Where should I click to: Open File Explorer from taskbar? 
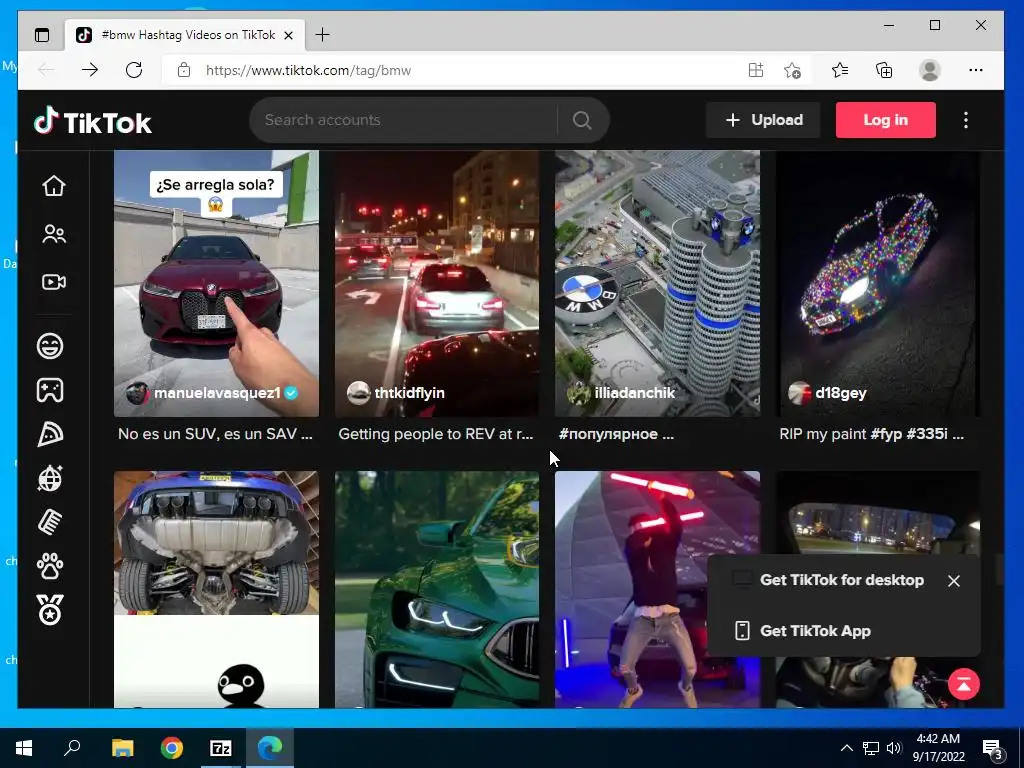[x=122, y=748]
